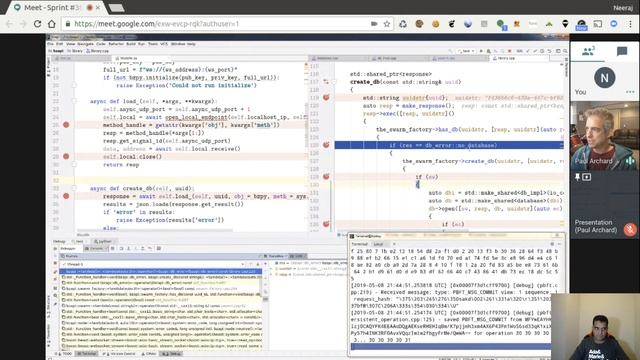The width and height of the screenshot is (640, 360).
Task: Open the IDE Refactor menu
Action: point(116,44)
